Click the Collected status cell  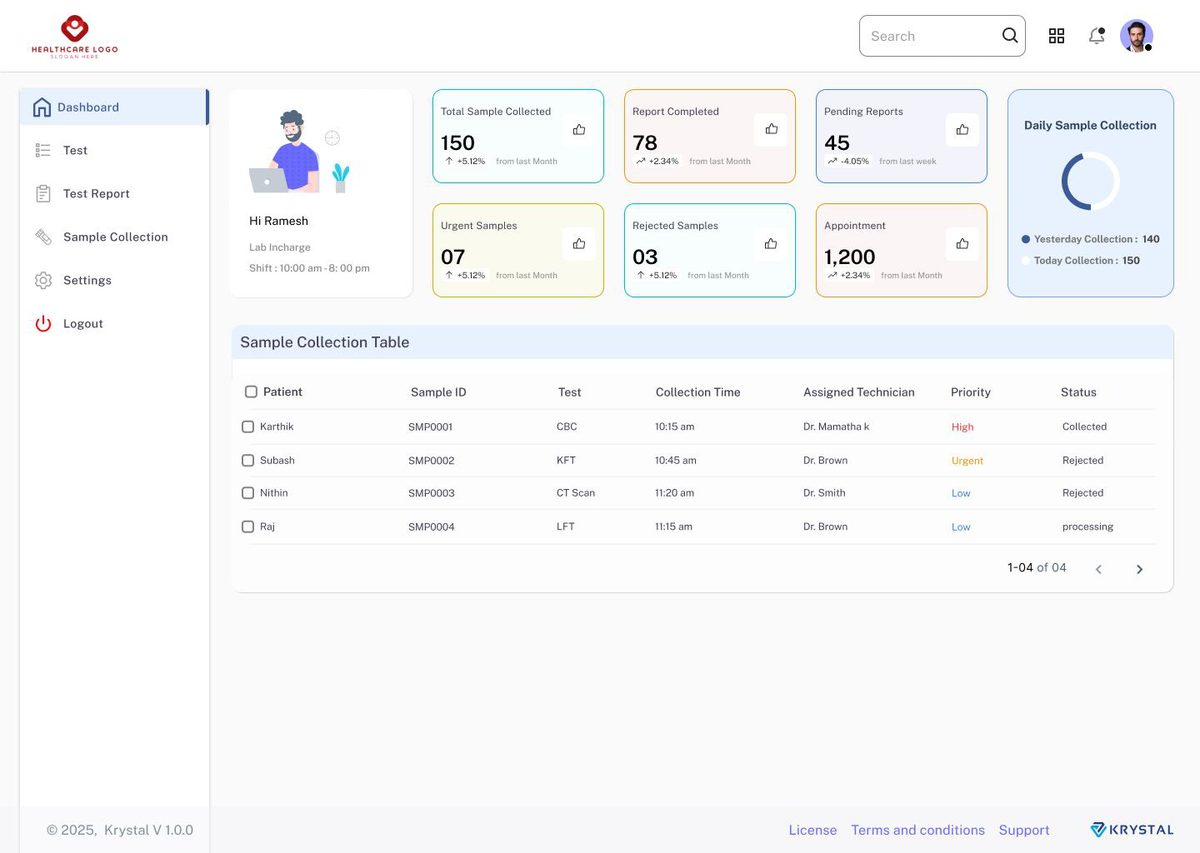coord(1084,427)
